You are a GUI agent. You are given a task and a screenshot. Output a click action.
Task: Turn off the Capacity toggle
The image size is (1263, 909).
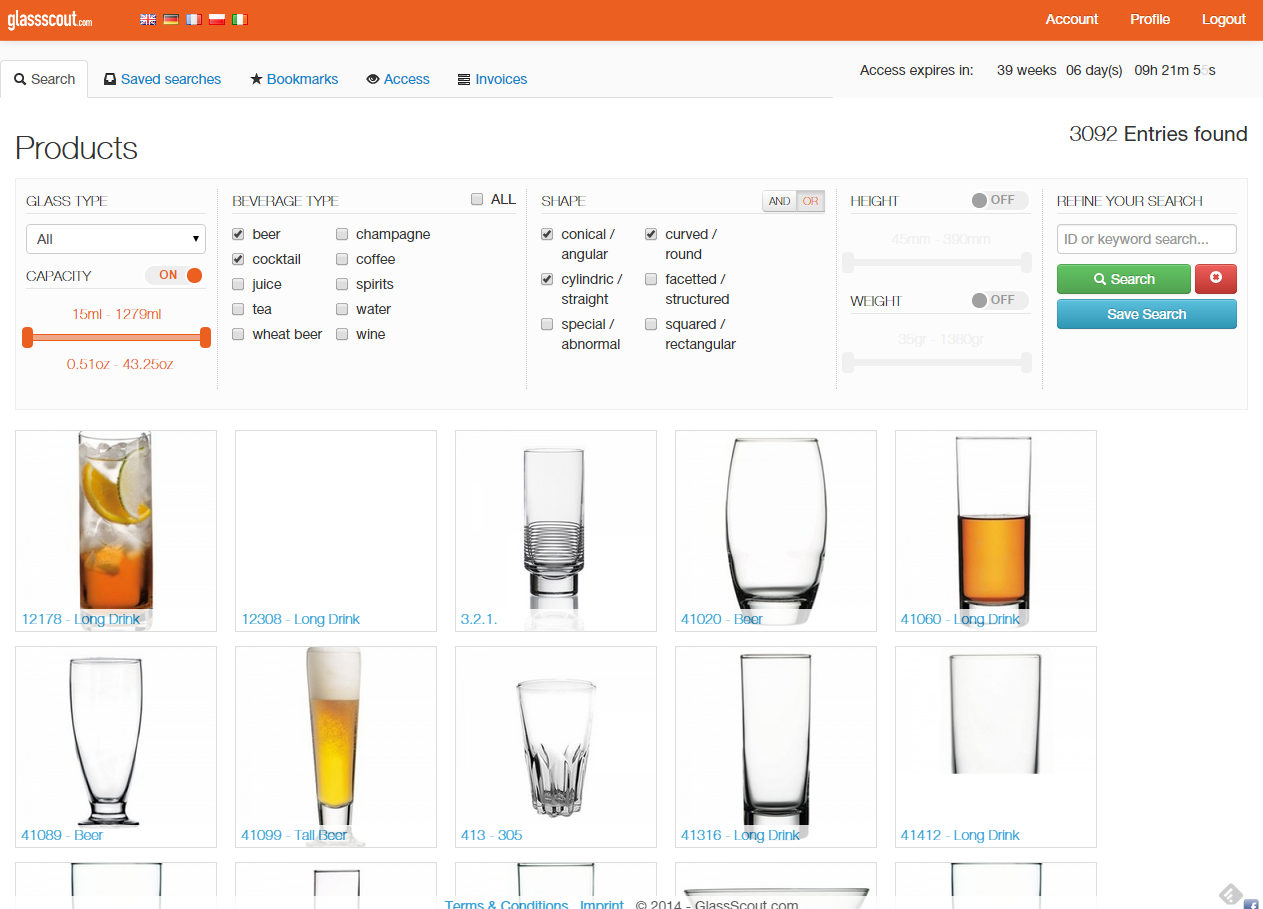174,275
